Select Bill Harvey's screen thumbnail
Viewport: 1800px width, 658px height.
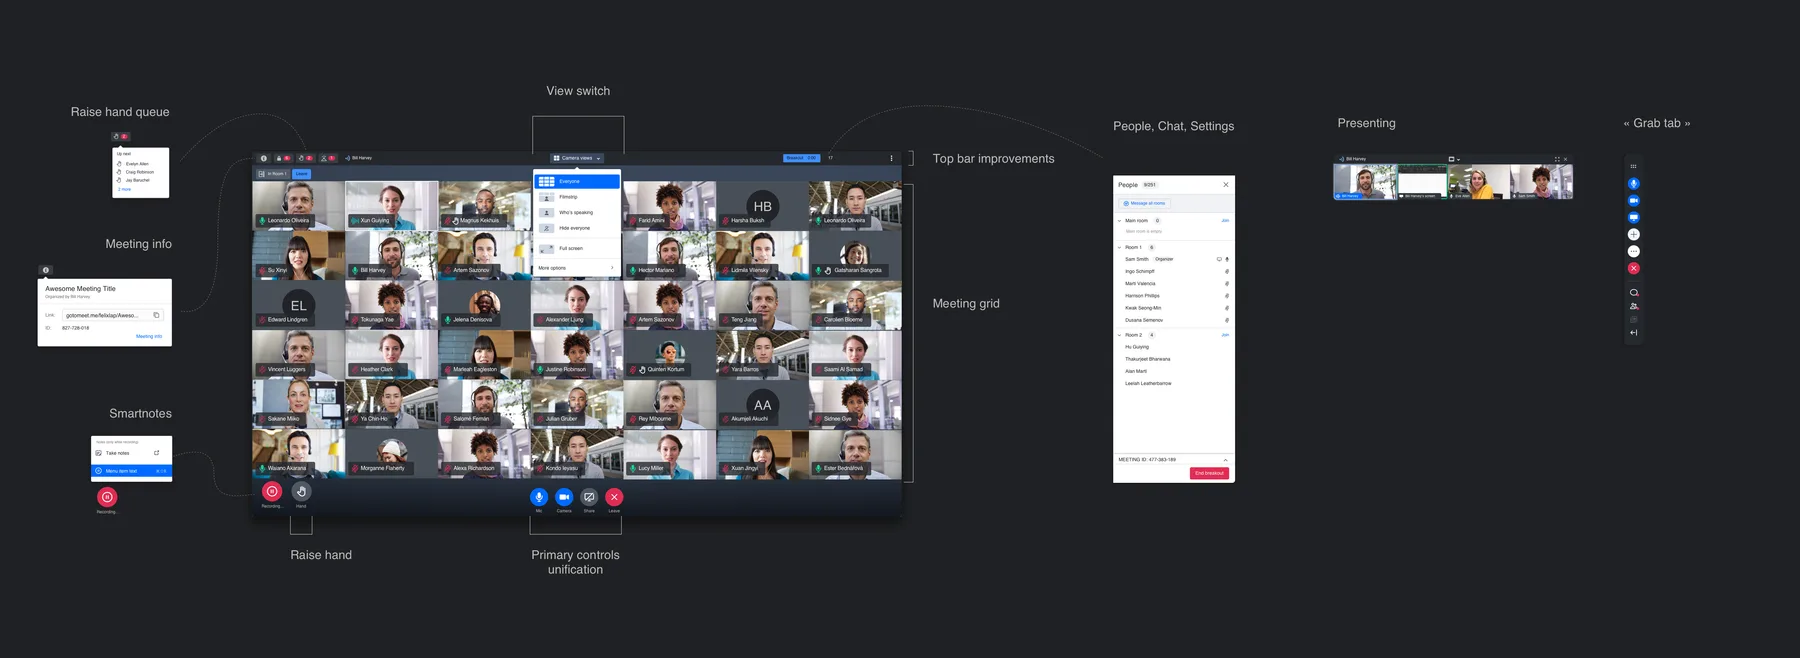click(1422, 182)
